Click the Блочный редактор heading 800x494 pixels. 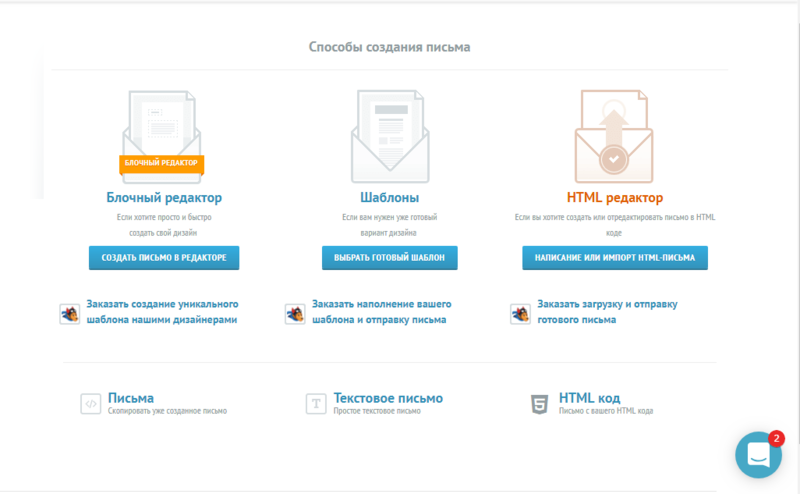tap(164, 198)
